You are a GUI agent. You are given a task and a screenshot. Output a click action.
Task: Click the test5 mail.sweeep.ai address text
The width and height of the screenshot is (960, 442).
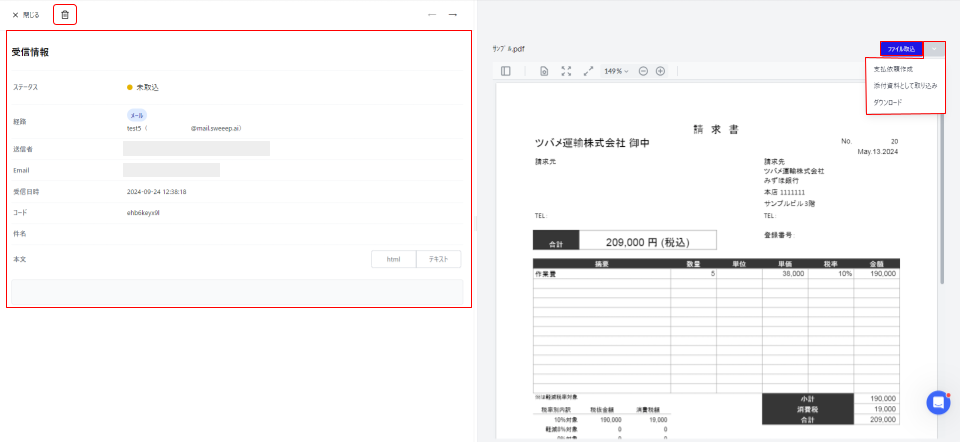click(184, 129)
